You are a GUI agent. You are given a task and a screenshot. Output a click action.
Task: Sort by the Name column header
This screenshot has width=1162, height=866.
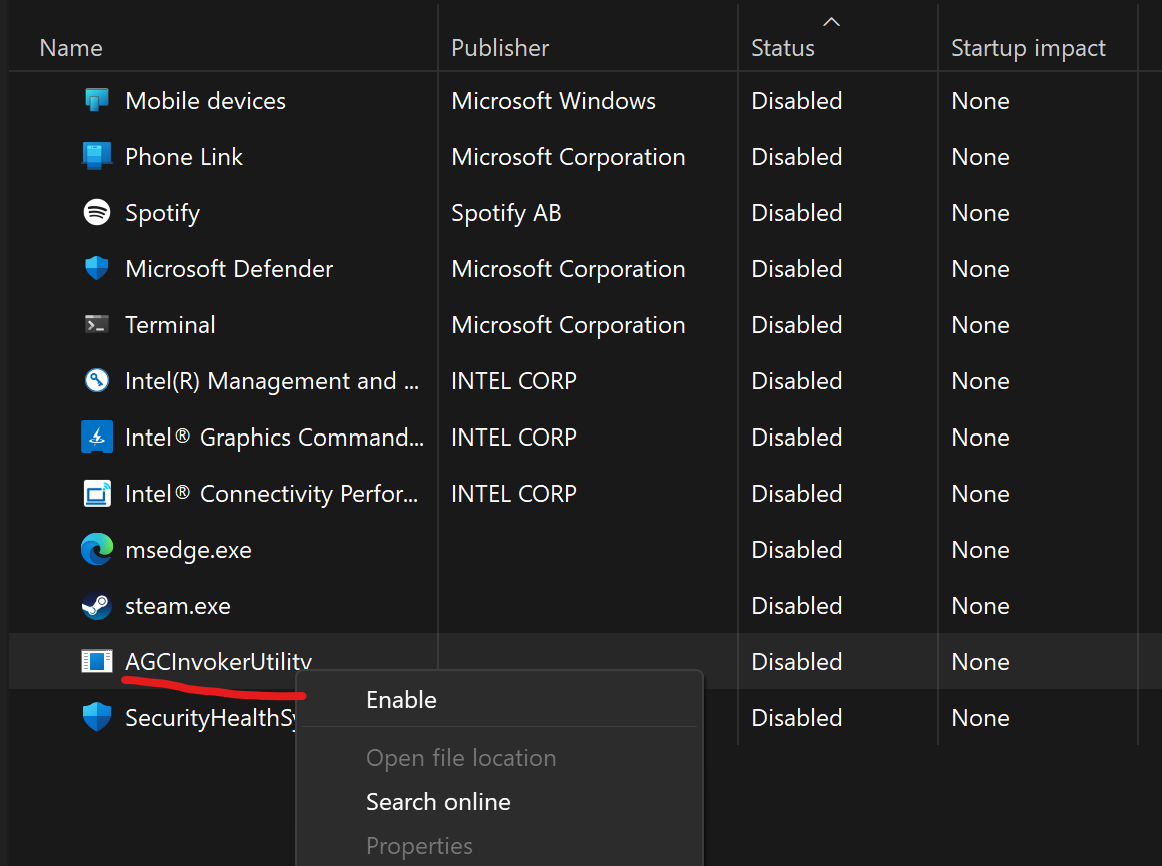(x=71, y=48)
